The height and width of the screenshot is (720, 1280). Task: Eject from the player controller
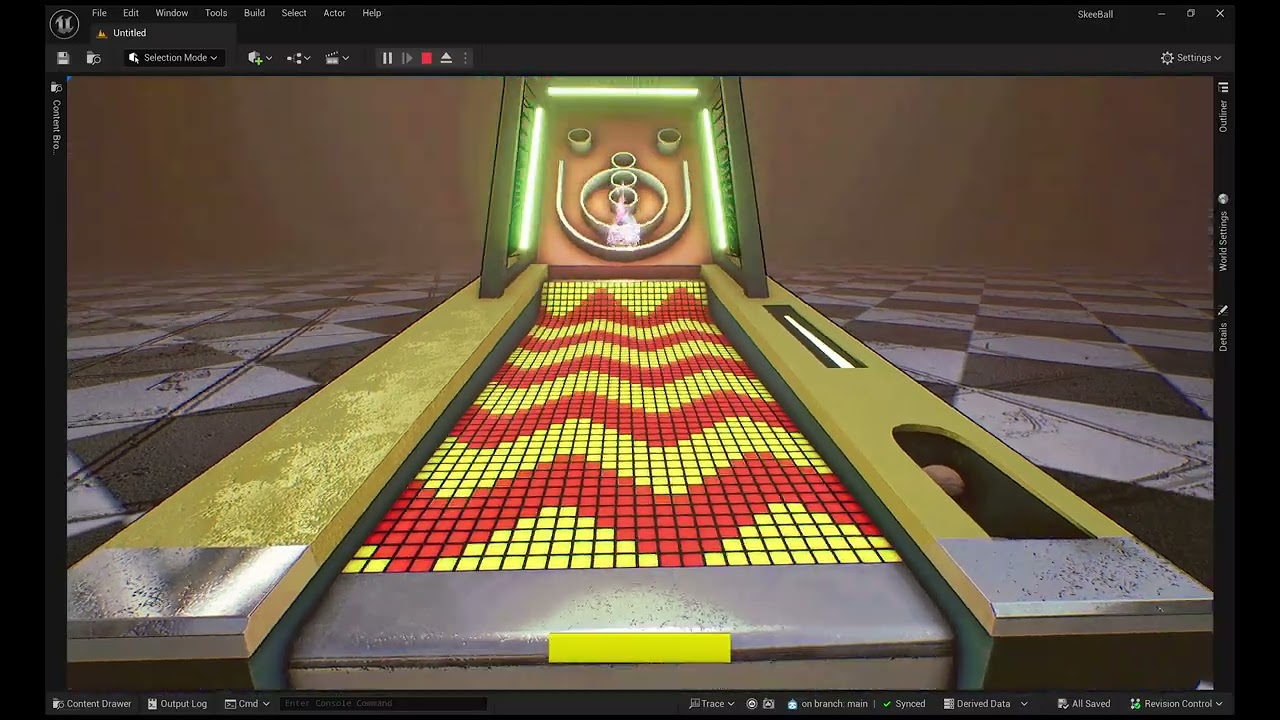click(446, 58)
